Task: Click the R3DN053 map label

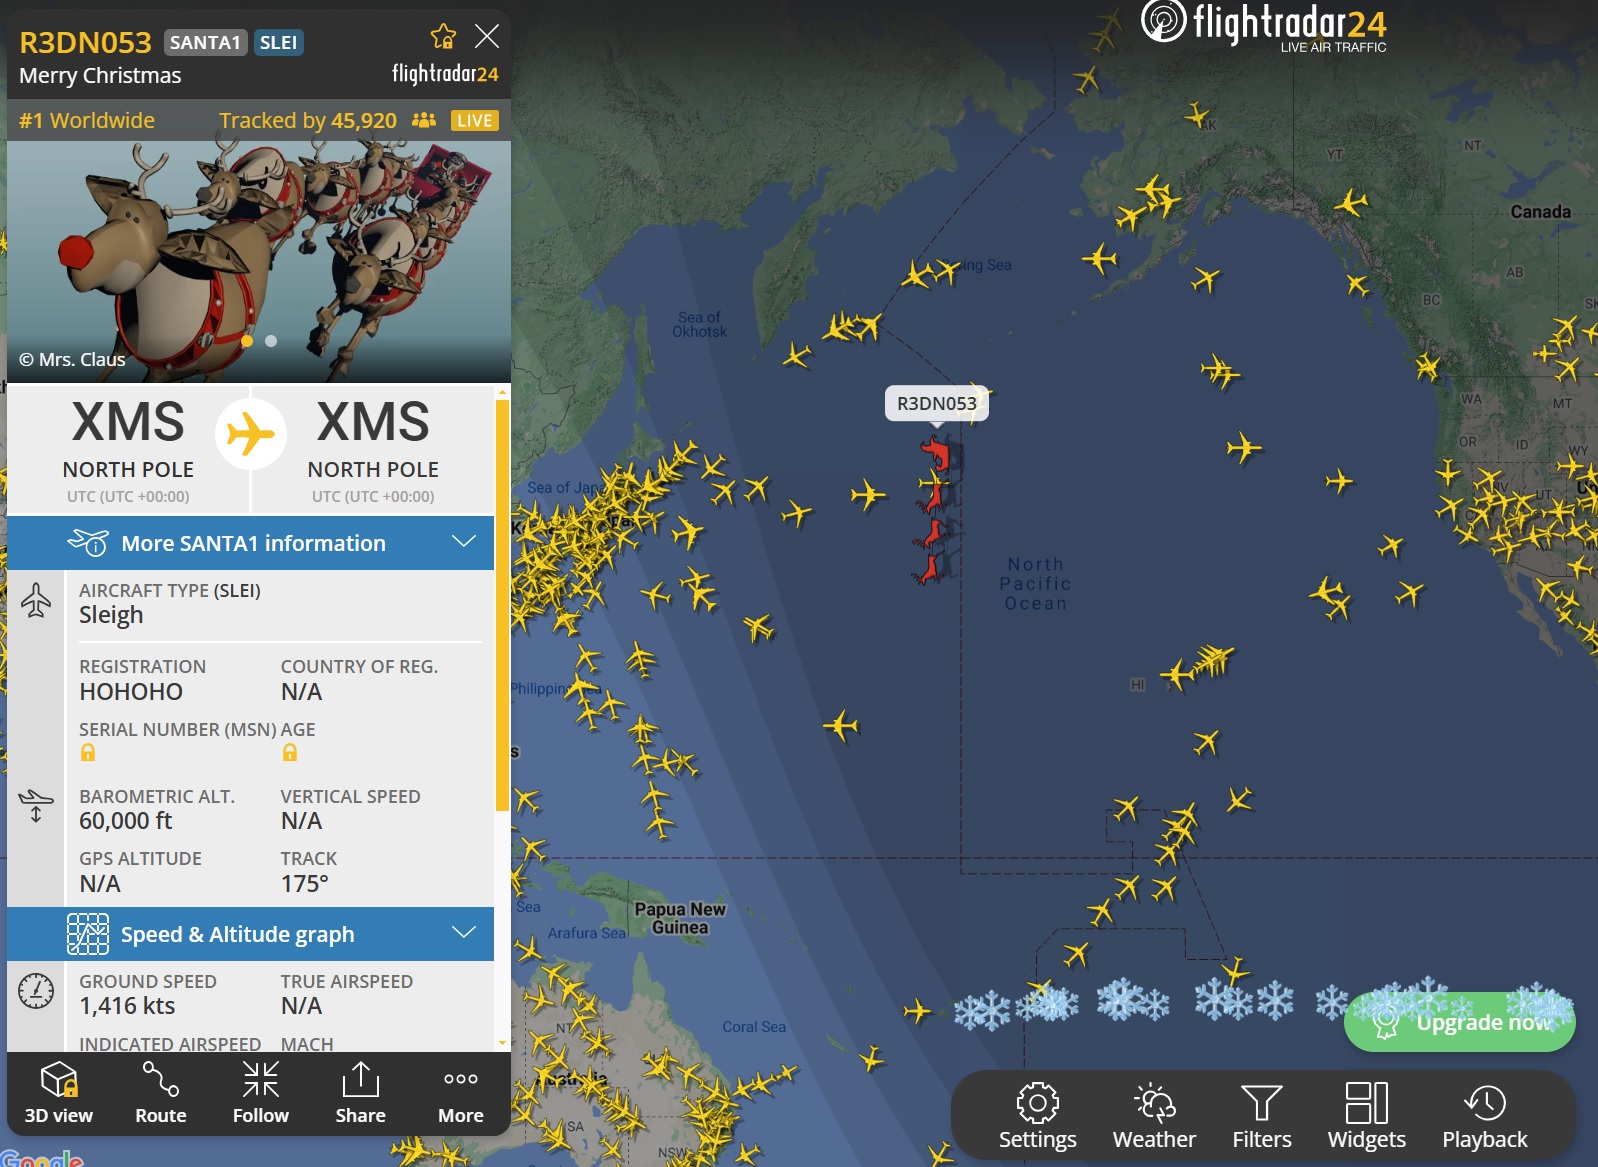Action: click(x=936, y=404)
